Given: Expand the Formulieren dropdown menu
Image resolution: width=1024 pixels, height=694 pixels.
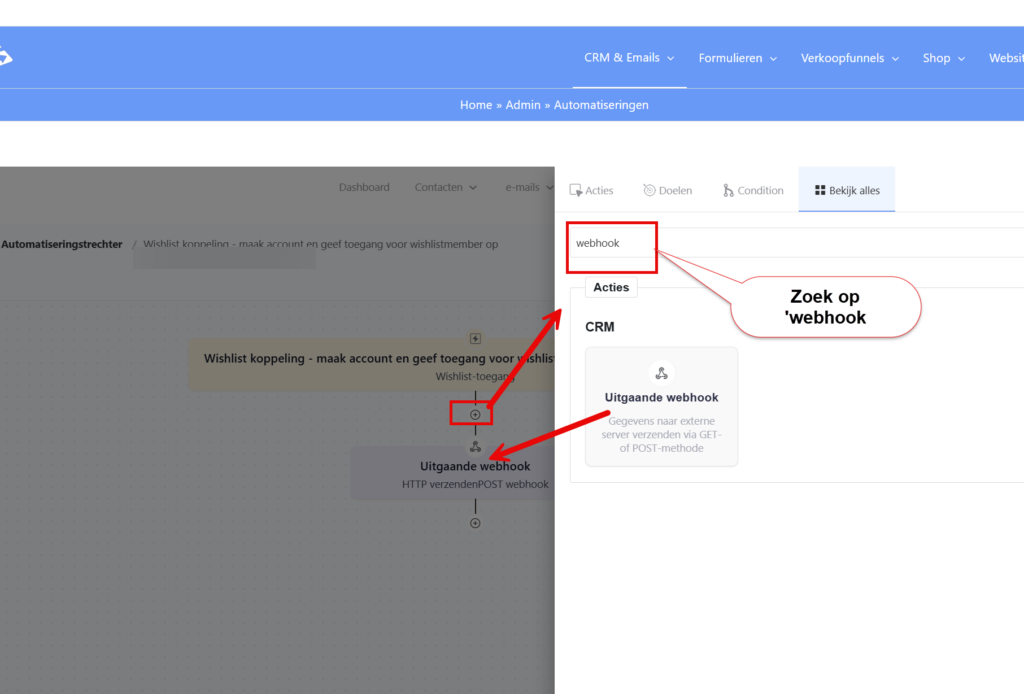Looking at the screenshot, I should (737, 58).
